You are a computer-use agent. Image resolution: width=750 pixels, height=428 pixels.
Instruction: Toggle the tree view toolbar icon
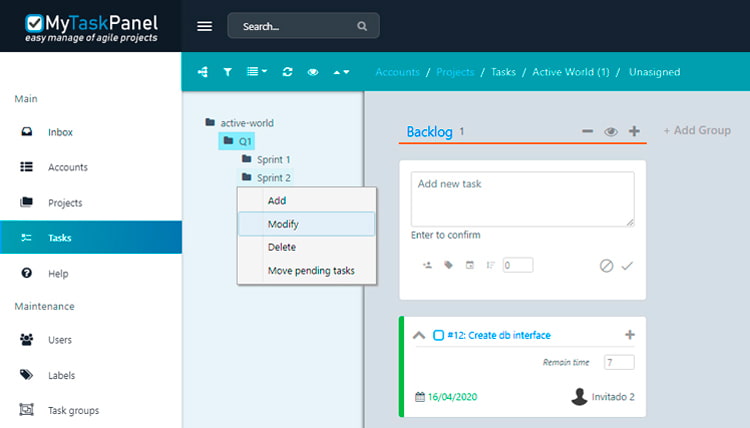pyautogui.click(x=203, y=72)
